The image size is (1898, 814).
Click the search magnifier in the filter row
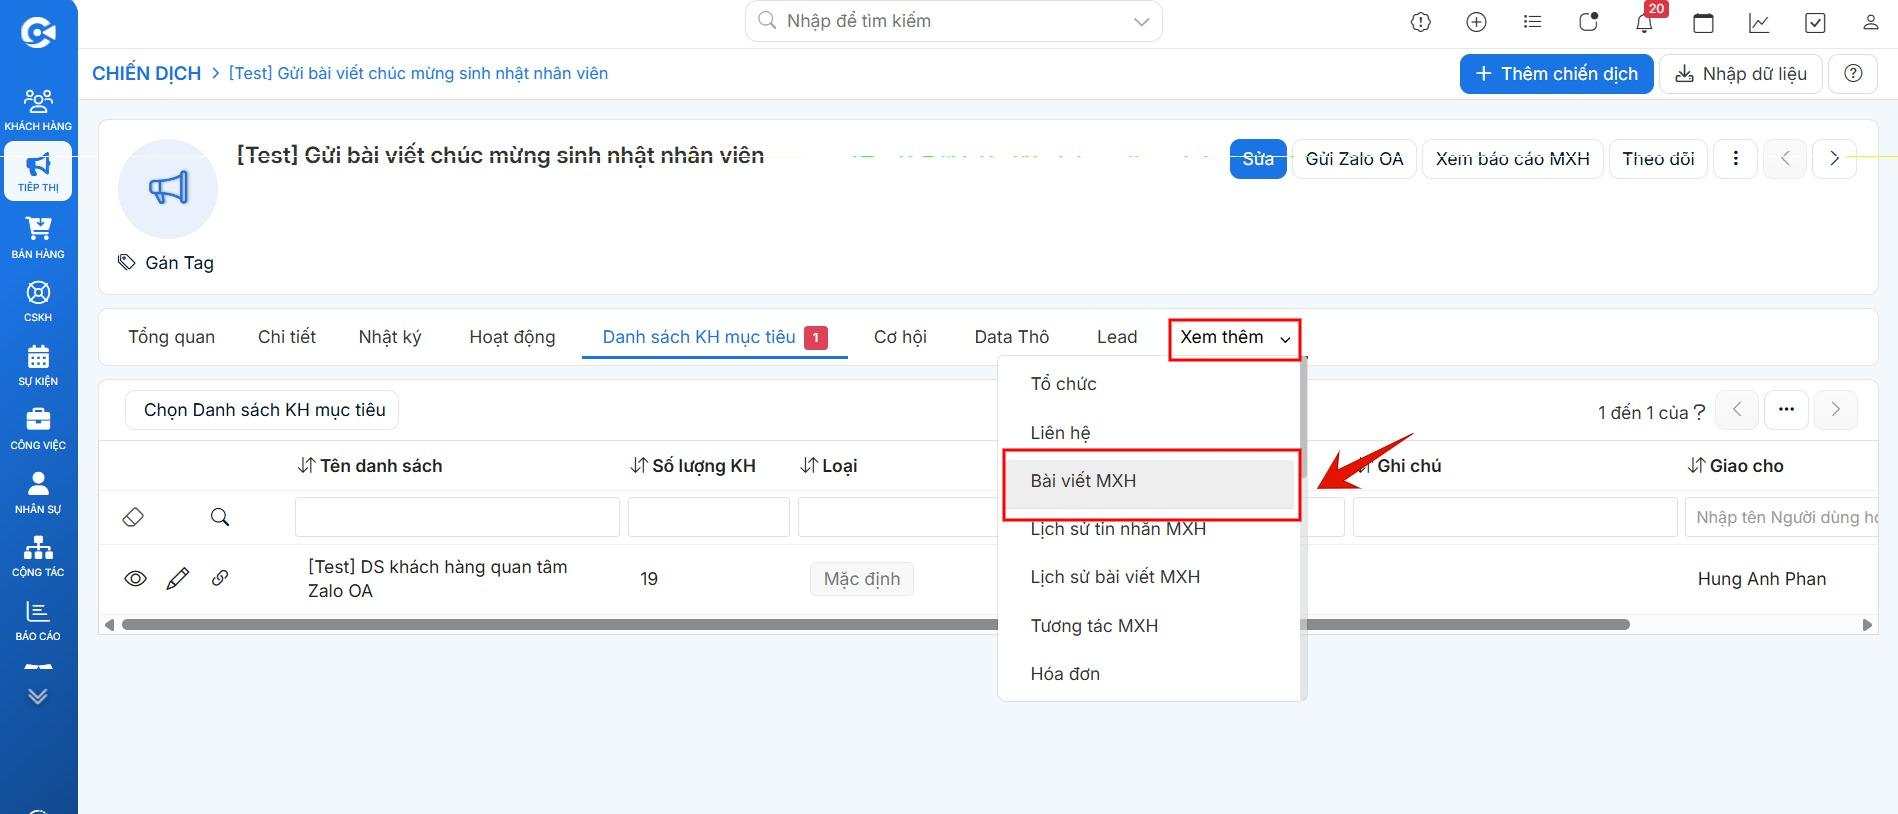pos(220,517)
